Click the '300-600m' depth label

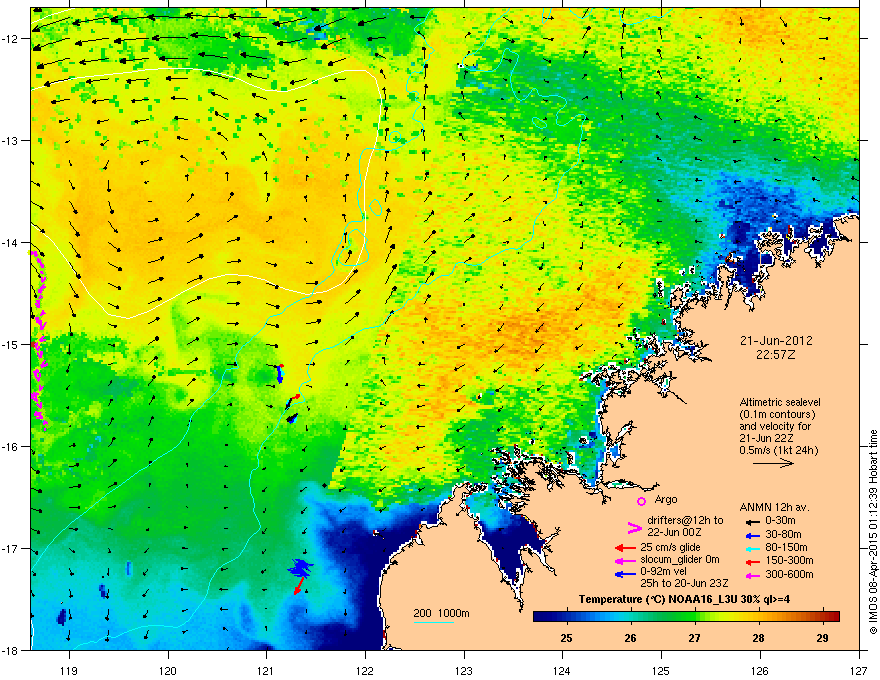coord(789,574)
